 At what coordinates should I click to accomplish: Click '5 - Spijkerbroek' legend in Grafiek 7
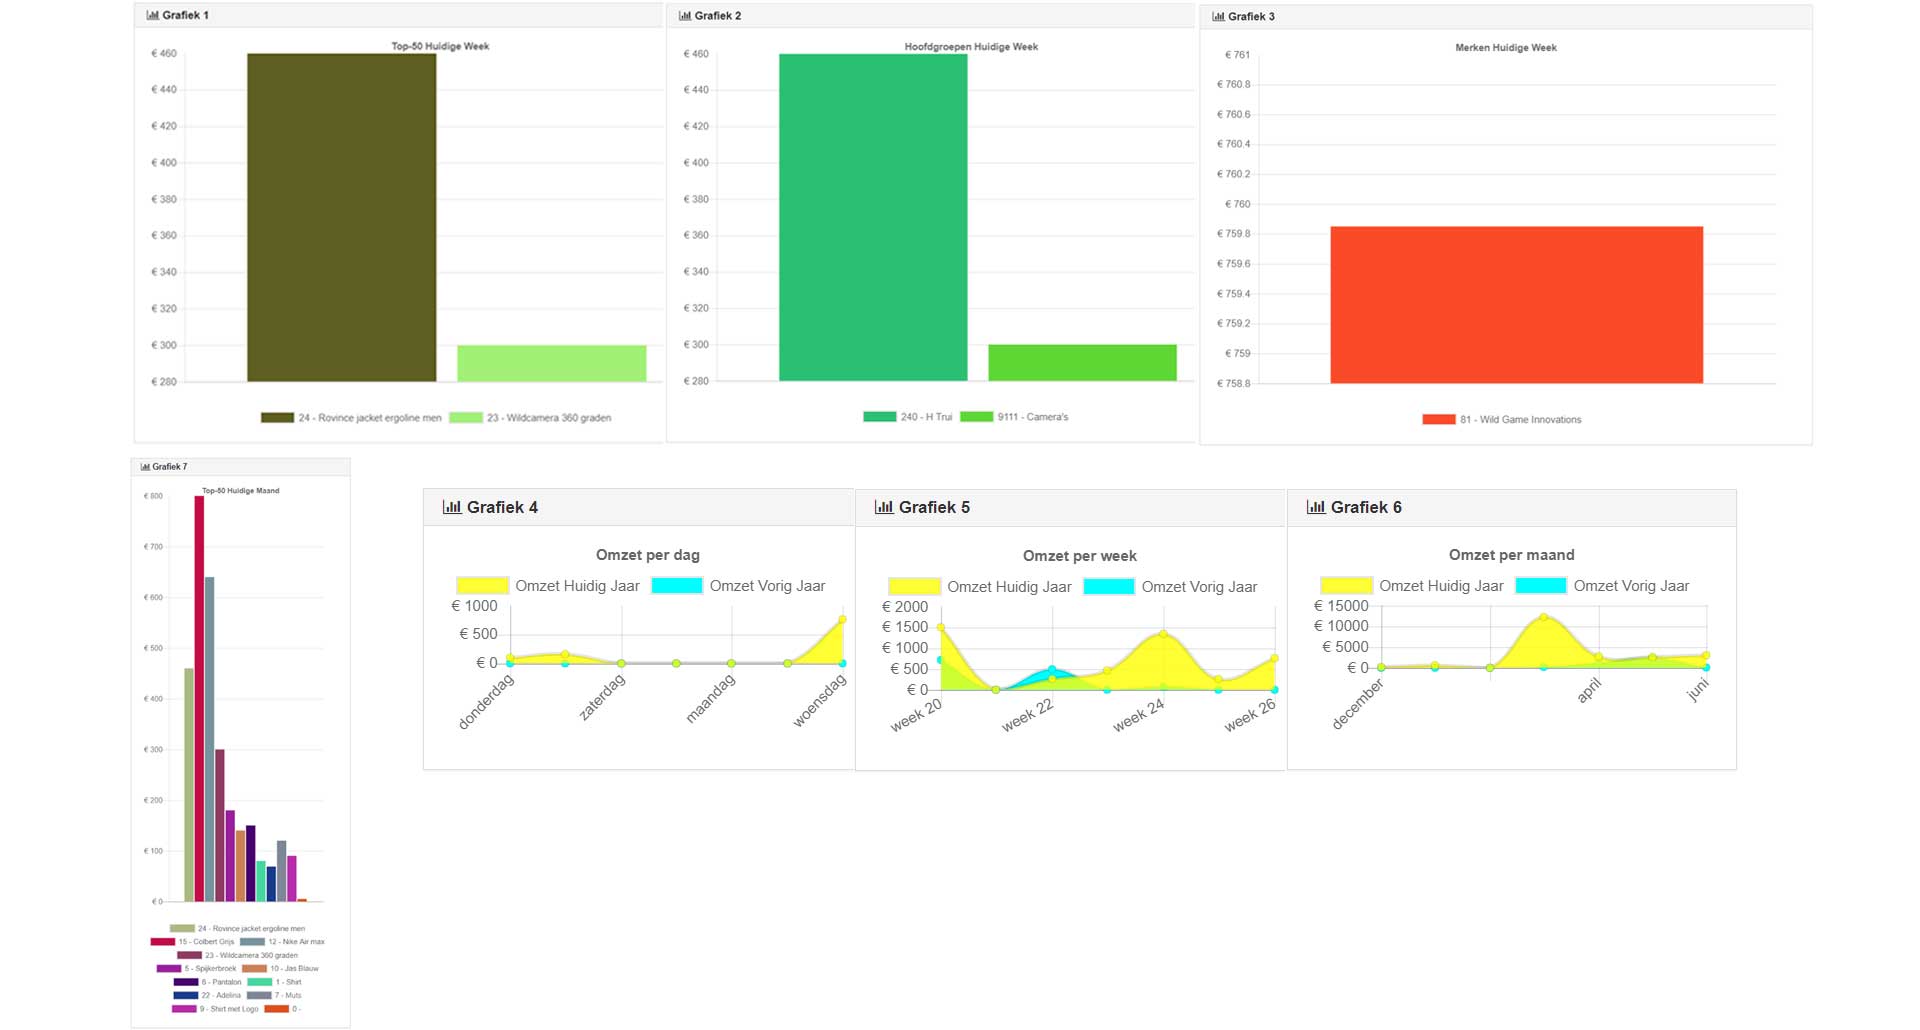pyautogui.click(x=197, y=968)
